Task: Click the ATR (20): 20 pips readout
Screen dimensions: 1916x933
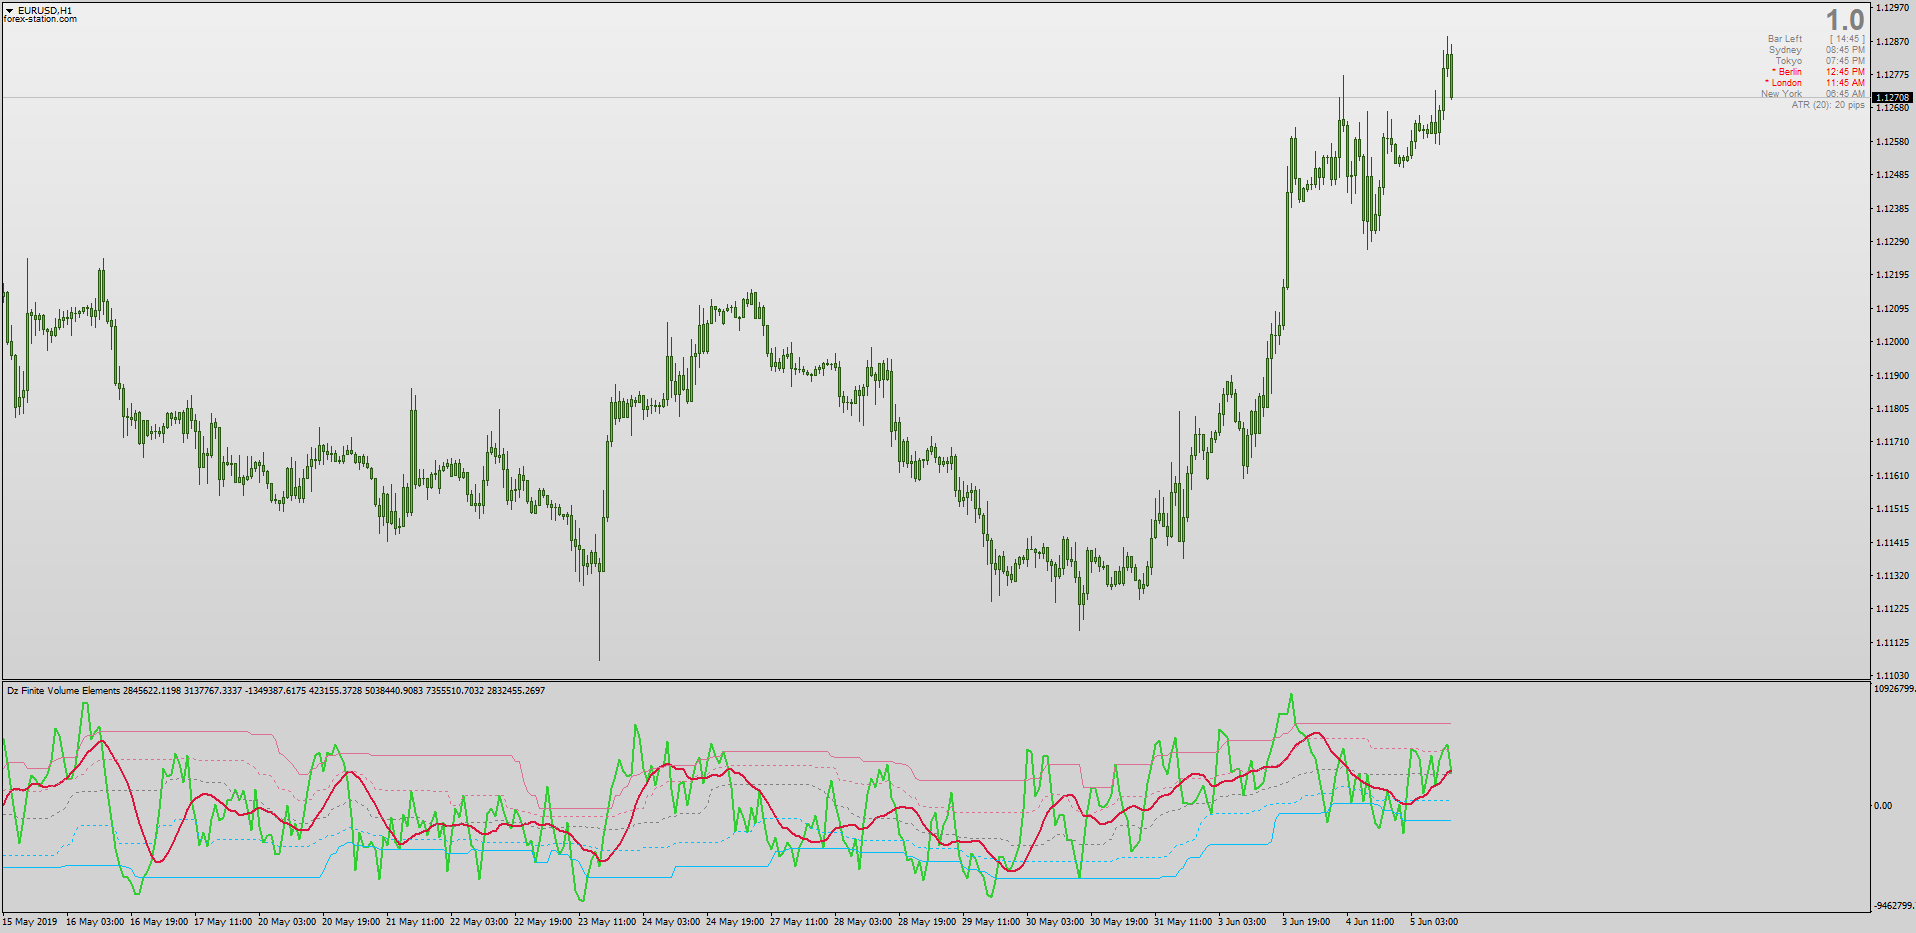Action: [x=1828, y=105]
